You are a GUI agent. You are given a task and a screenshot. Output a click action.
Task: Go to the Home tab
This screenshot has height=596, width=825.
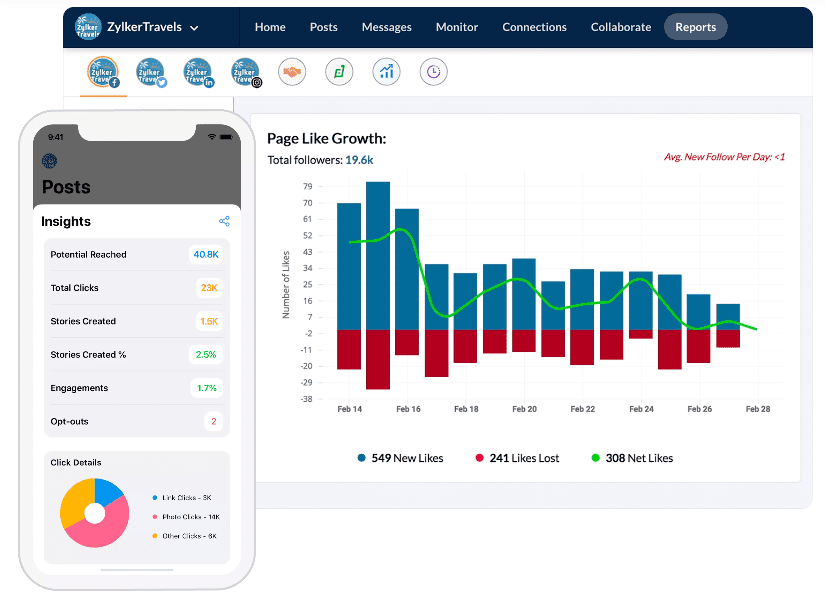coord(270,27)
